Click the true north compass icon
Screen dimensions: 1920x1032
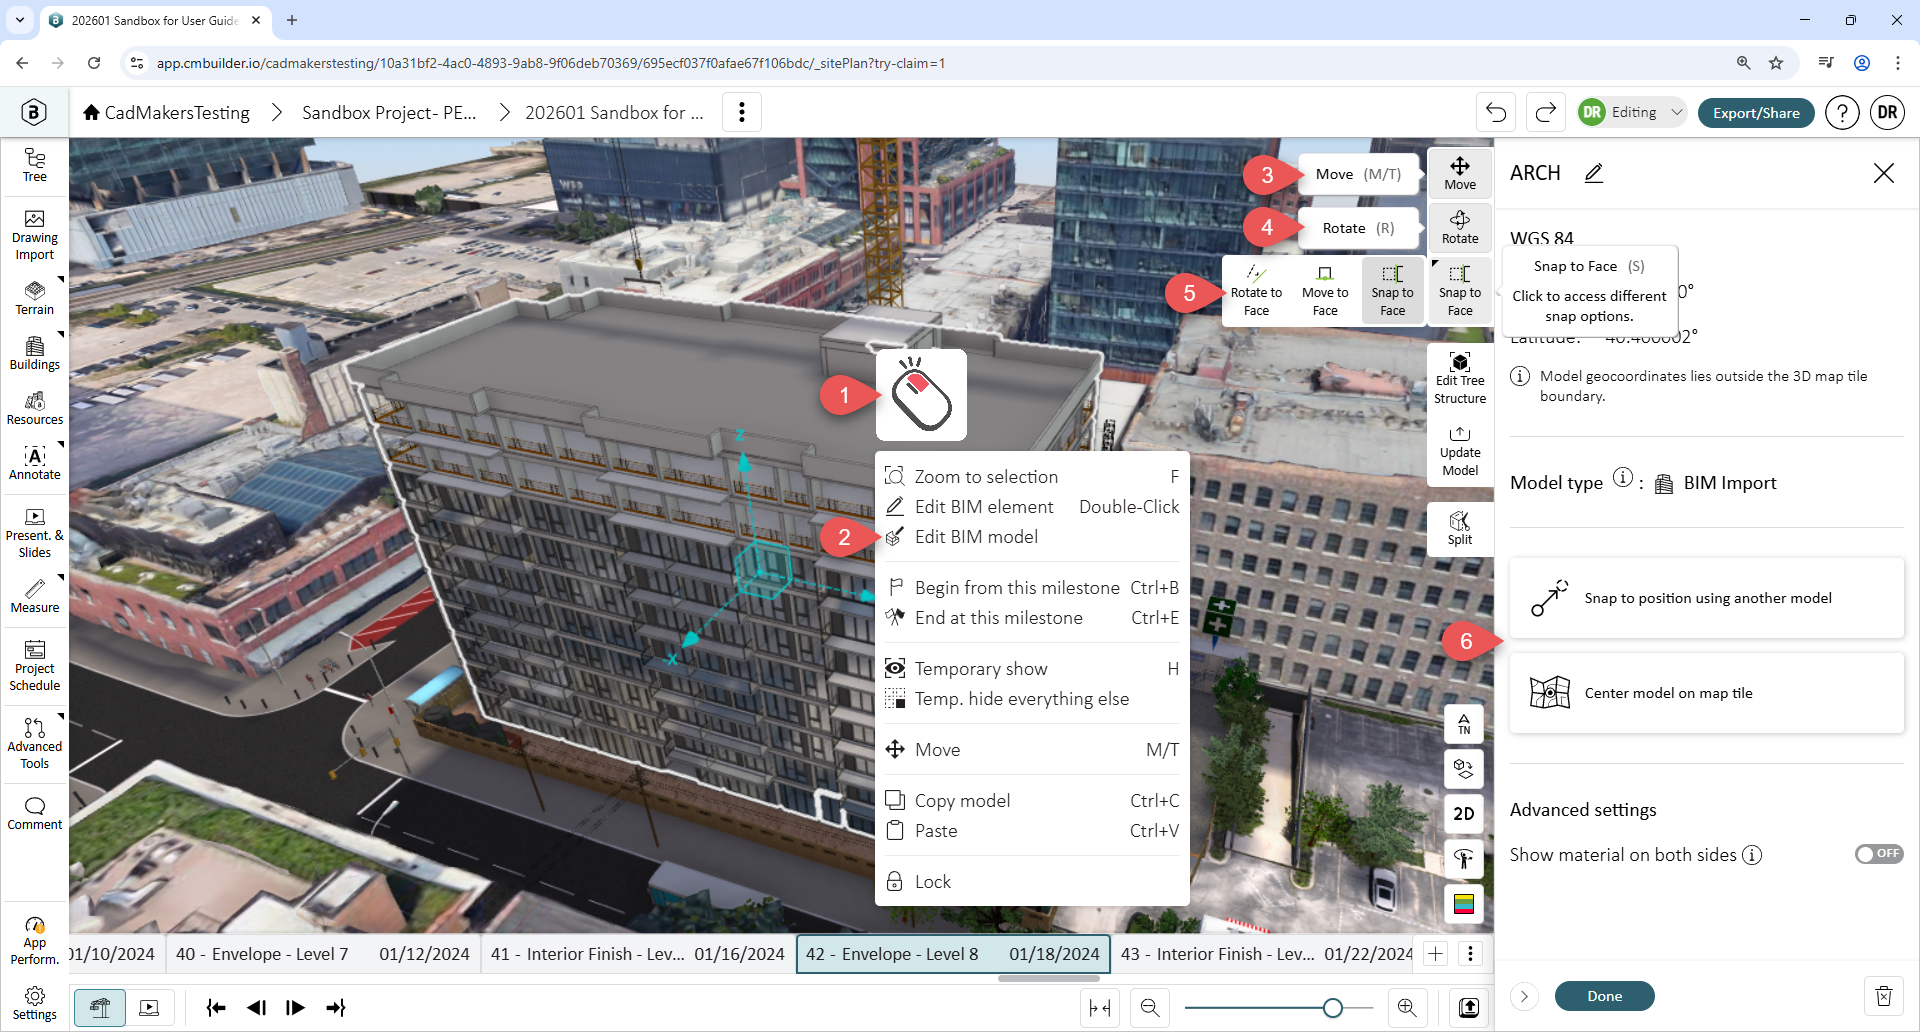(1464, 724)
